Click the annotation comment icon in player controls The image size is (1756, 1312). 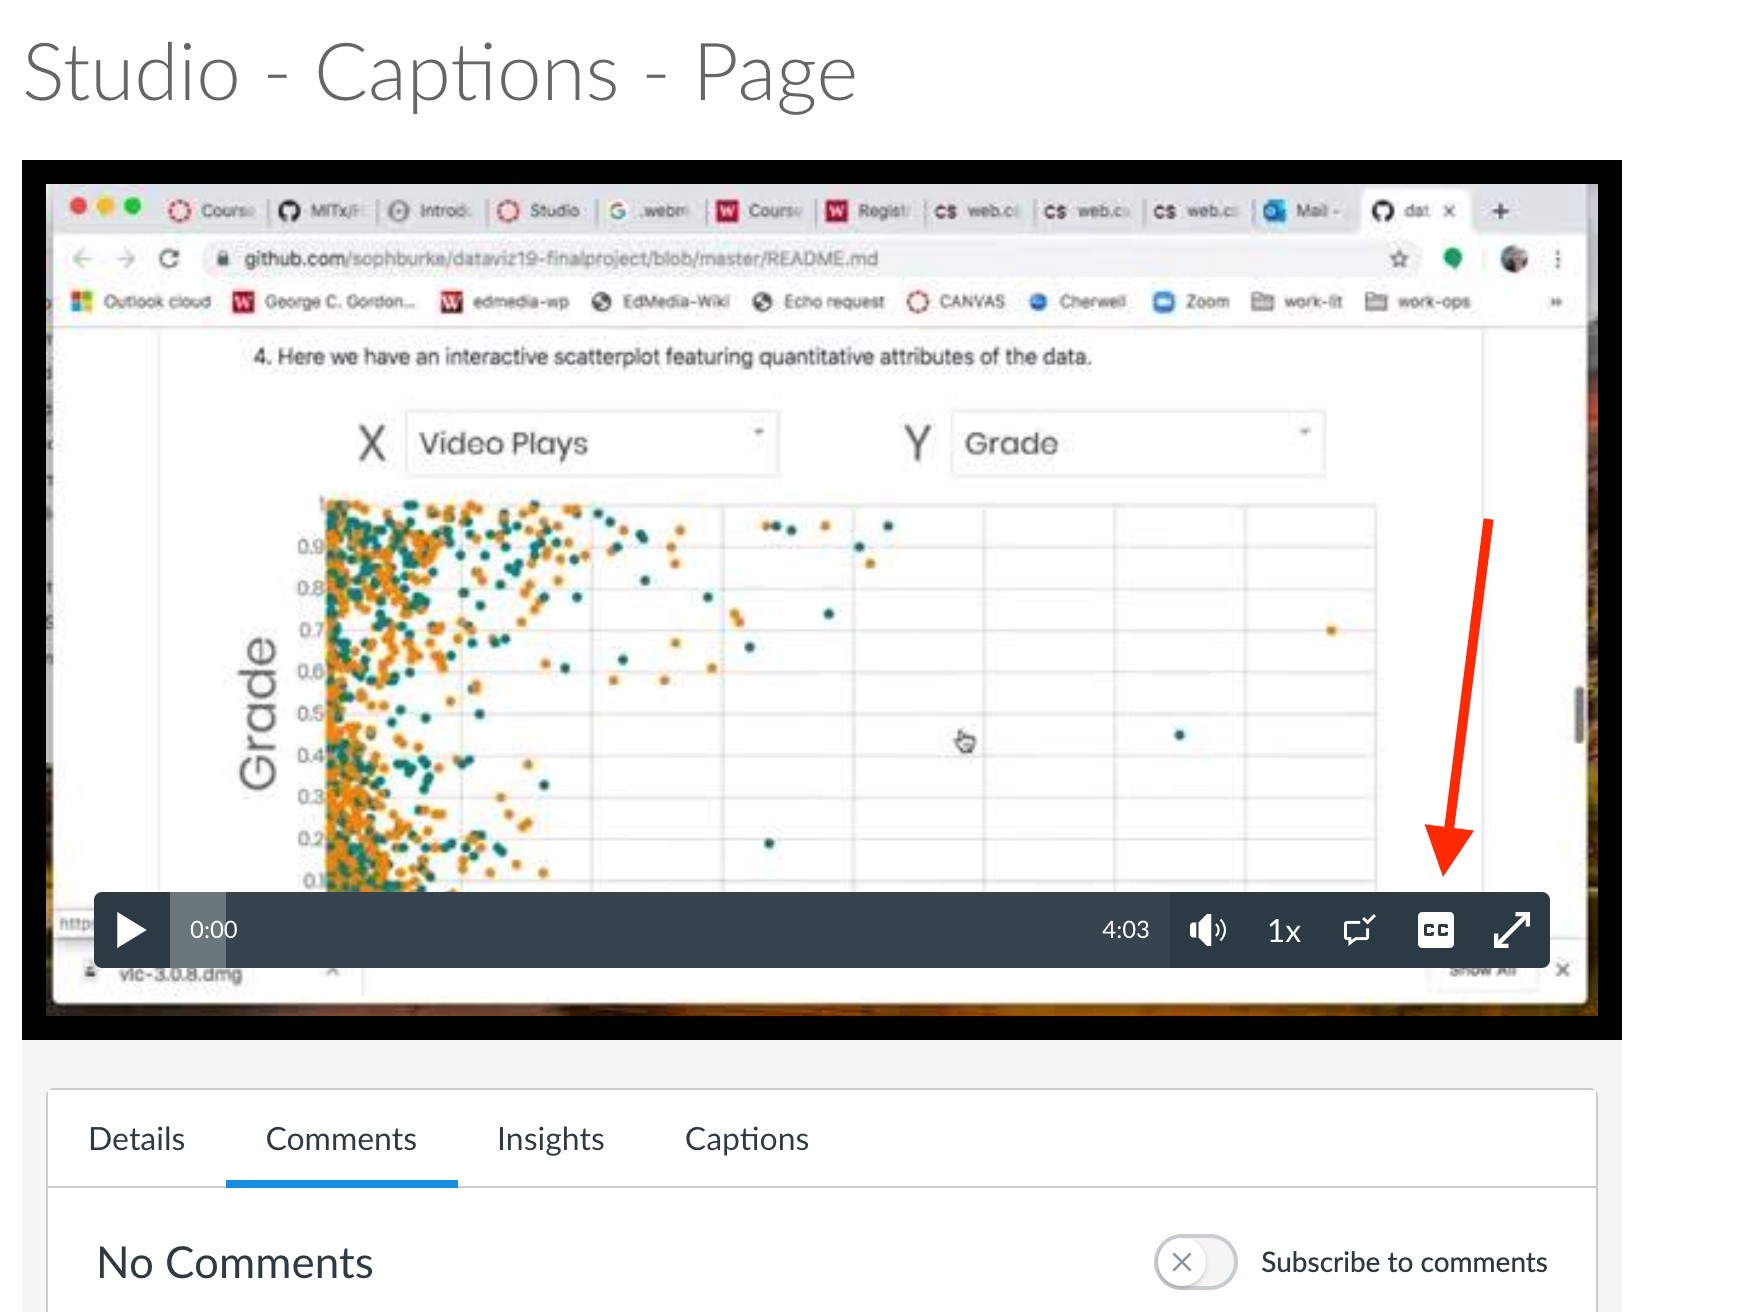(1357, 931)
